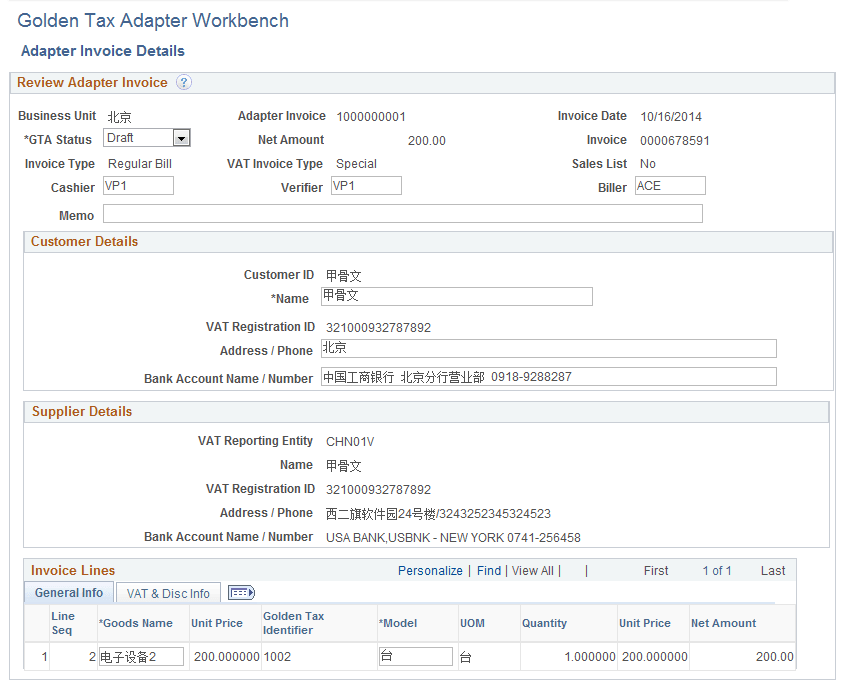Select the General Info tab

(x=68, y=592)
